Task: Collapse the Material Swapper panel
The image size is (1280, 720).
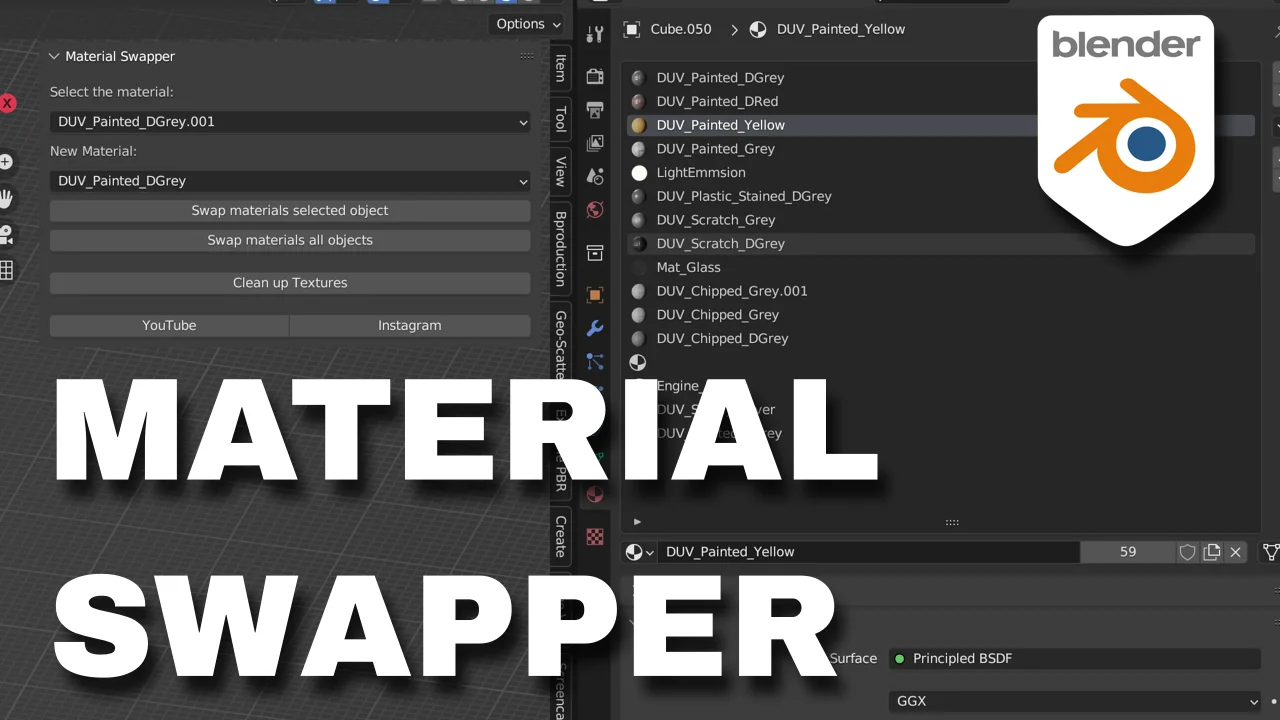Action: 54,57
